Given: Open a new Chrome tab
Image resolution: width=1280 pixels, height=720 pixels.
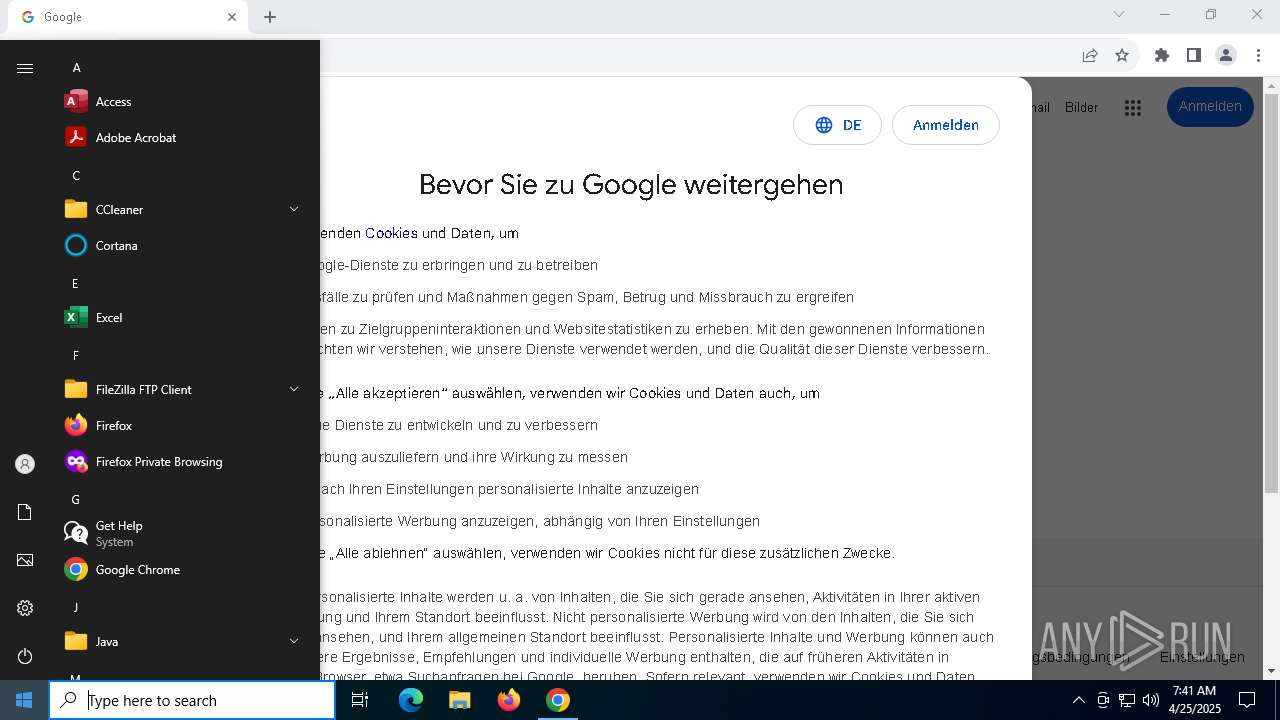Looking at the screenshot, I should (270, 17).
